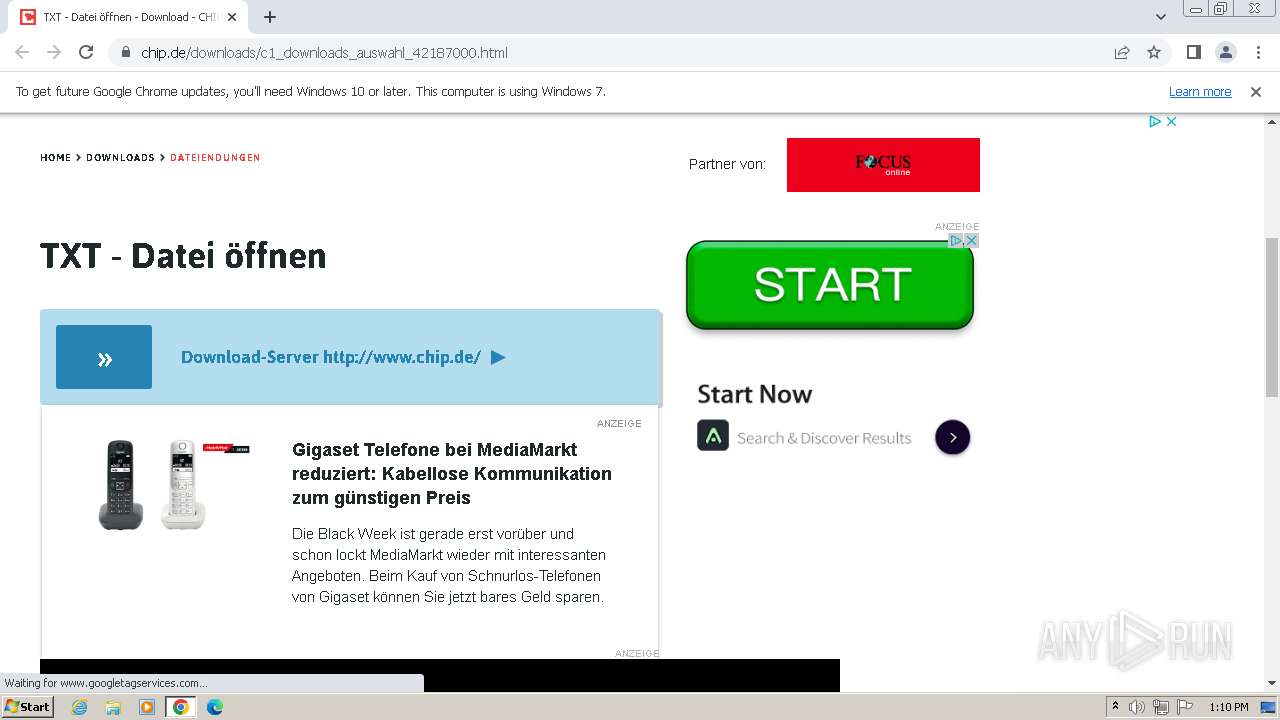
Task: Close the top banner ad X
Action: pos(1172,121)
